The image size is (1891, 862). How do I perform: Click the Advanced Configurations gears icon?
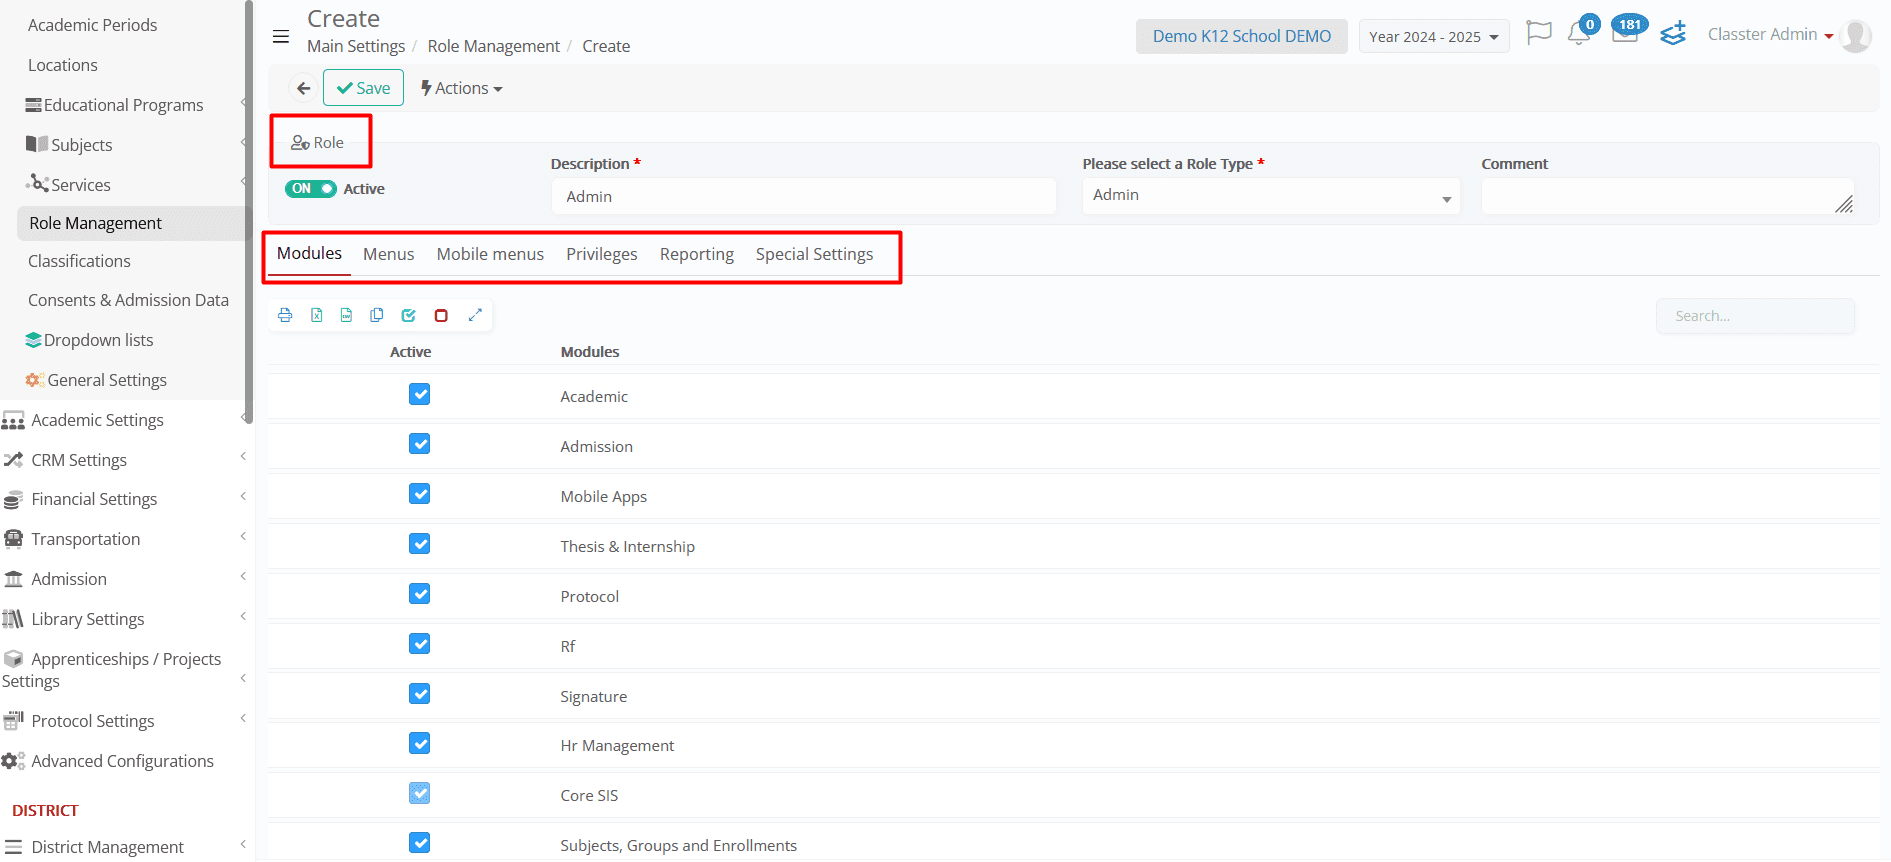(x=13, y=761)
